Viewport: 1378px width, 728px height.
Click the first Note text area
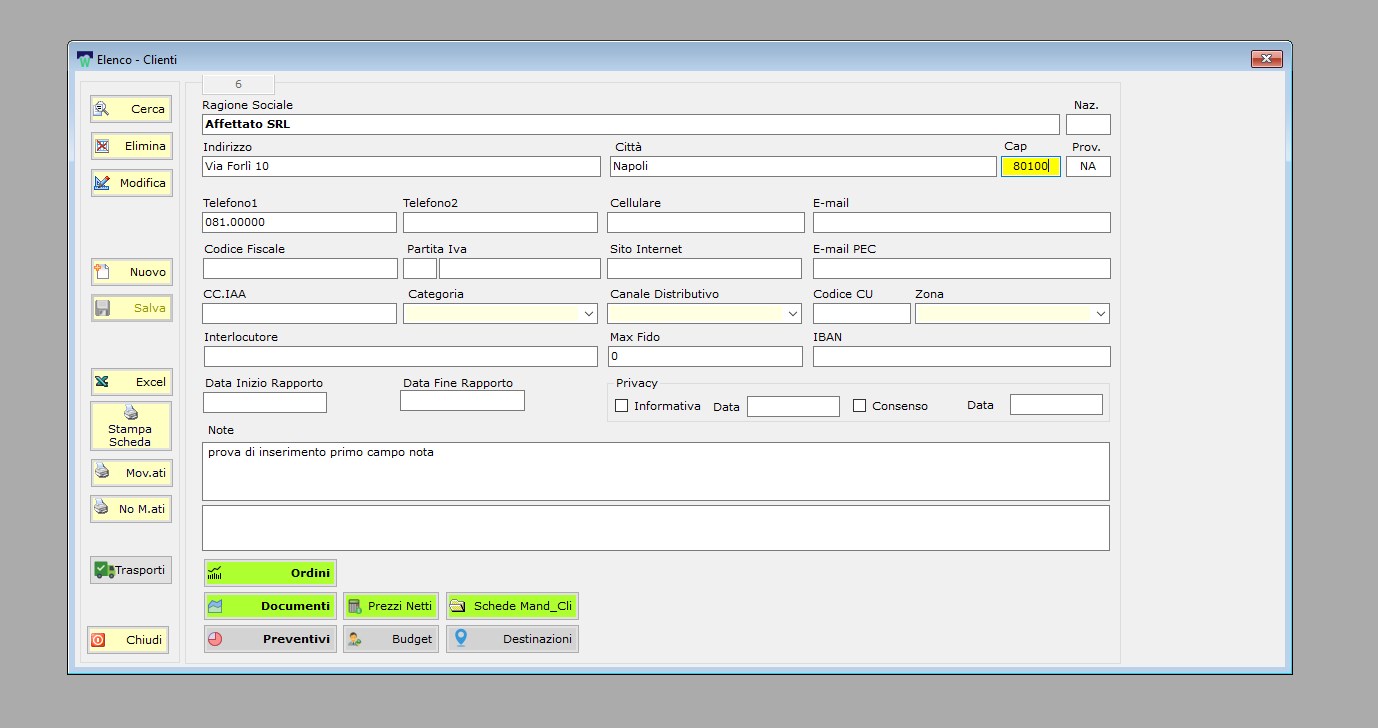(x=656, y=471)
